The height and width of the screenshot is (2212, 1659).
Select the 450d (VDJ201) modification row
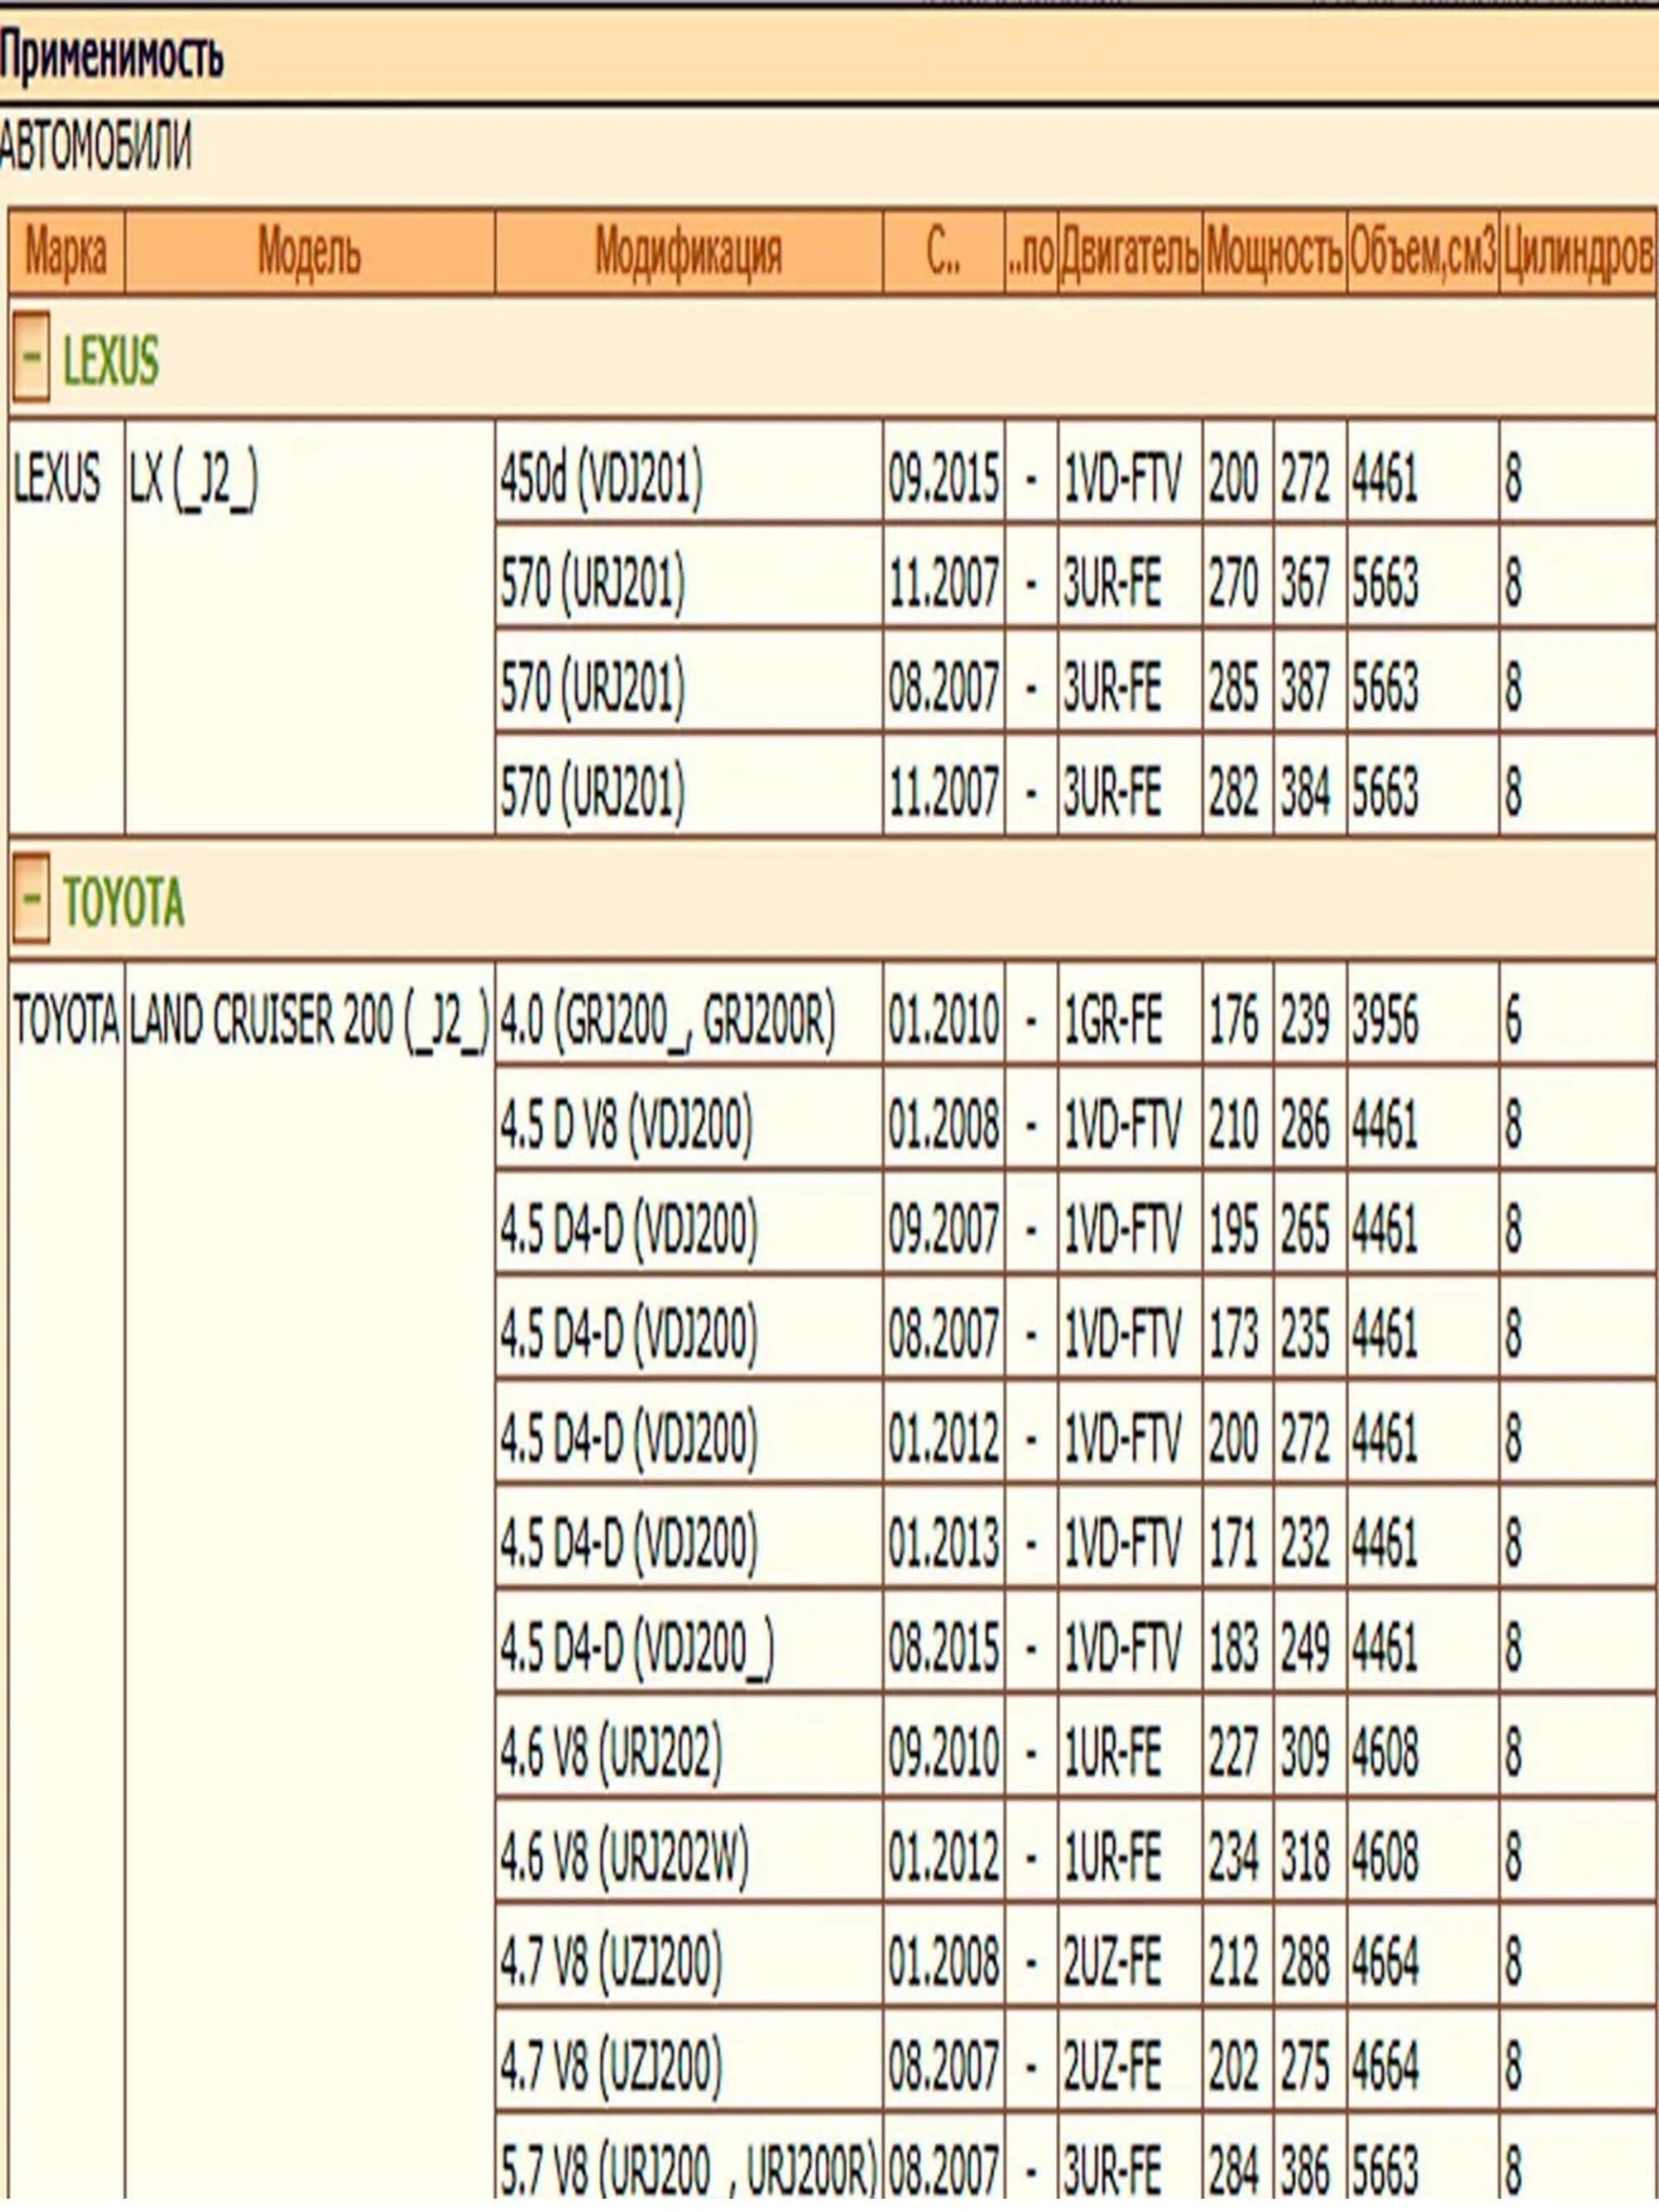click(602, 479)
